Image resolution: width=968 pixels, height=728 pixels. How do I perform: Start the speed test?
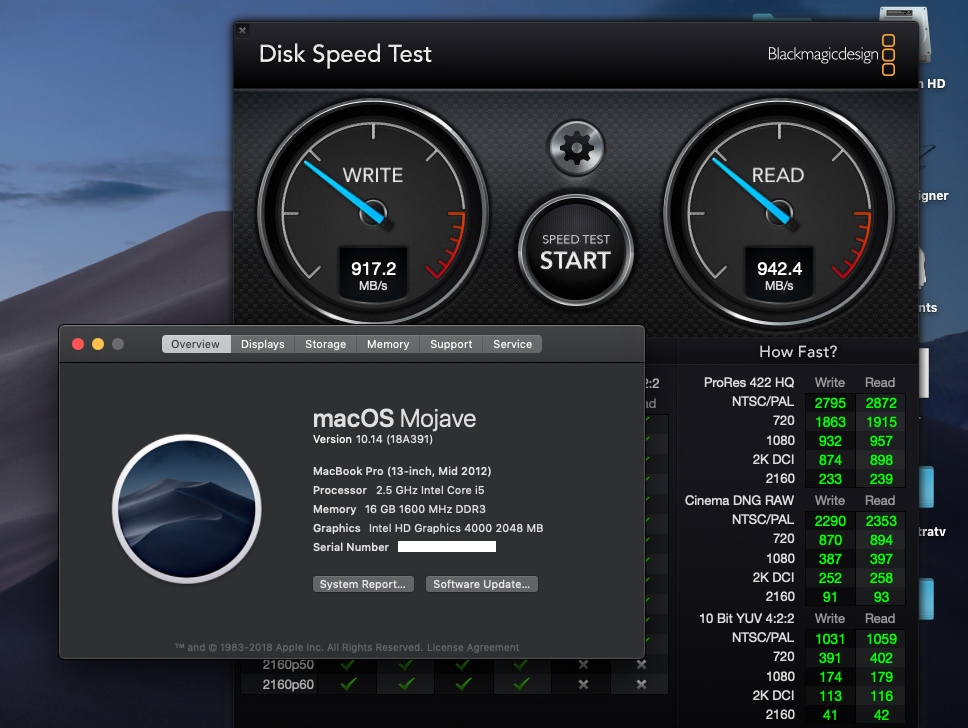point(575,251)
